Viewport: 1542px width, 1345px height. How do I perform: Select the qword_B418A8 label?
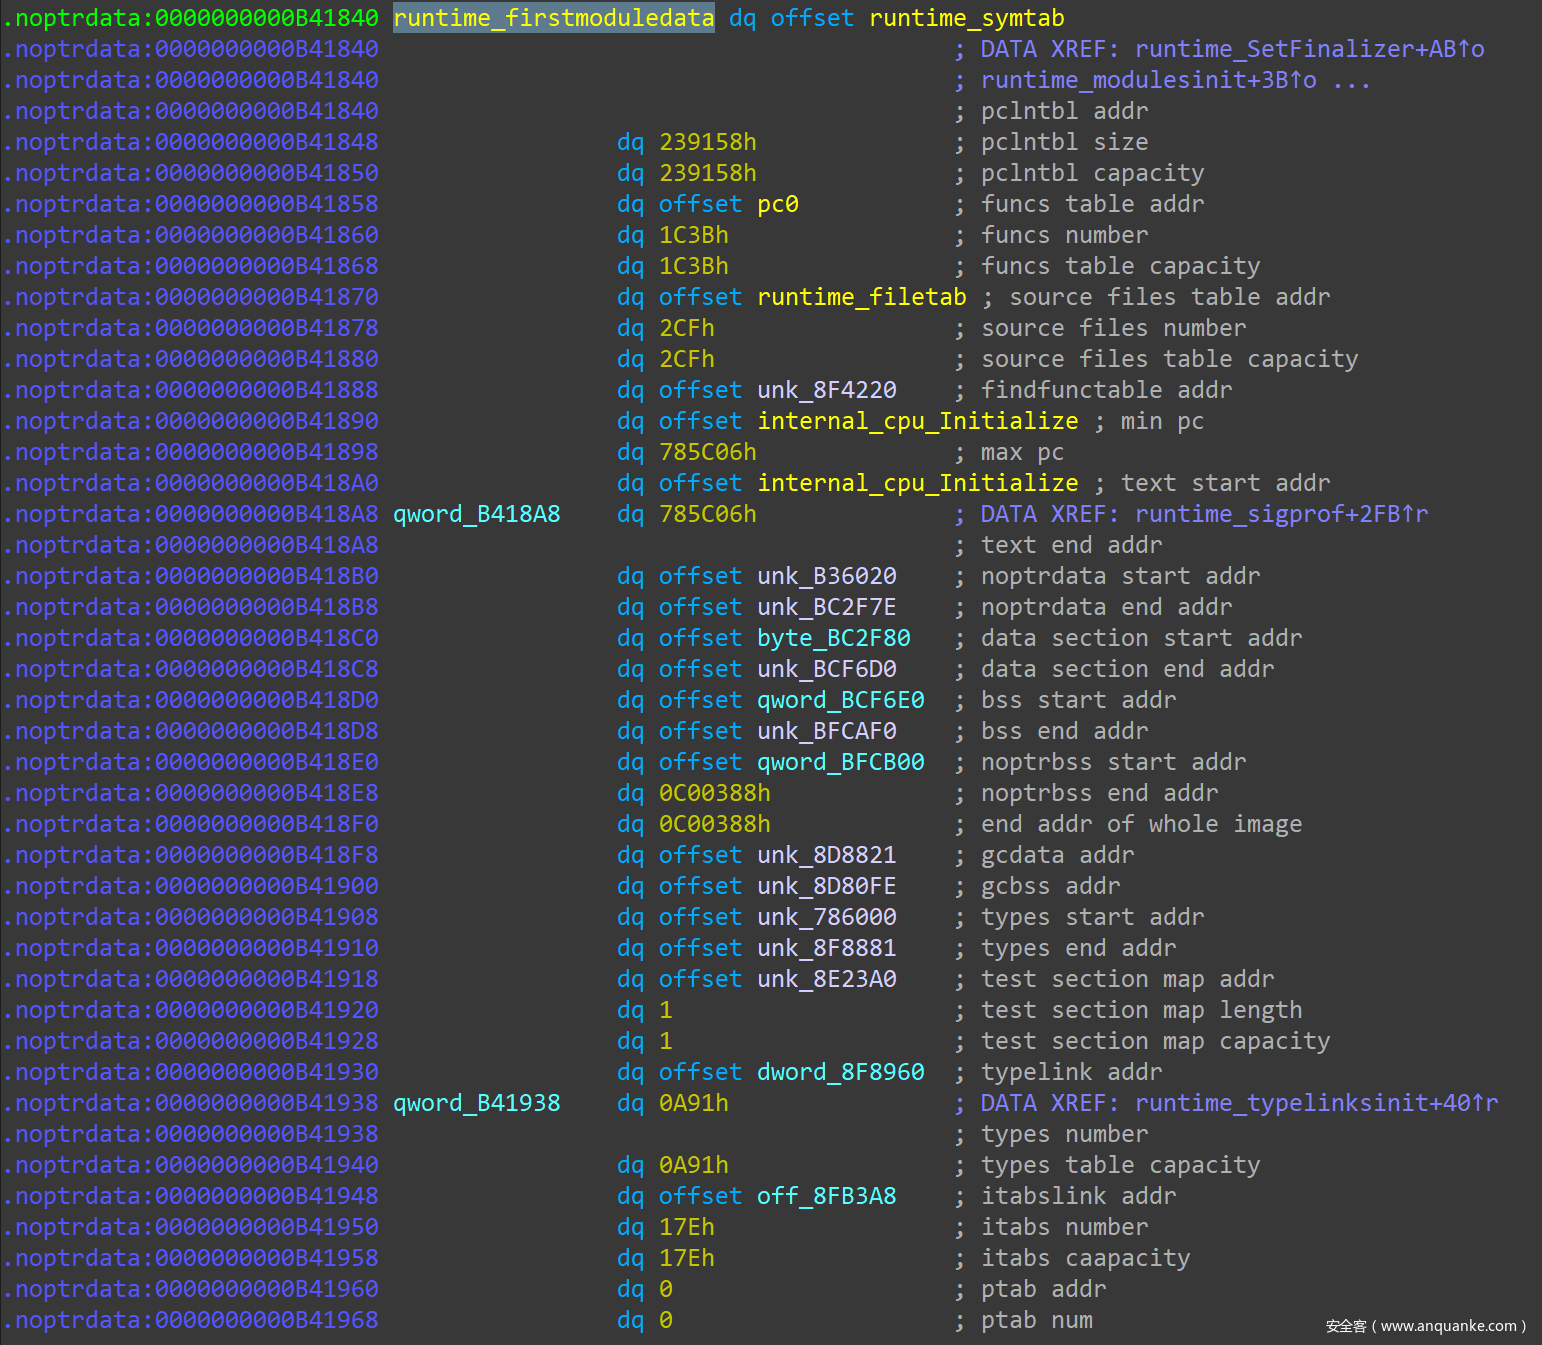point(476,514)
